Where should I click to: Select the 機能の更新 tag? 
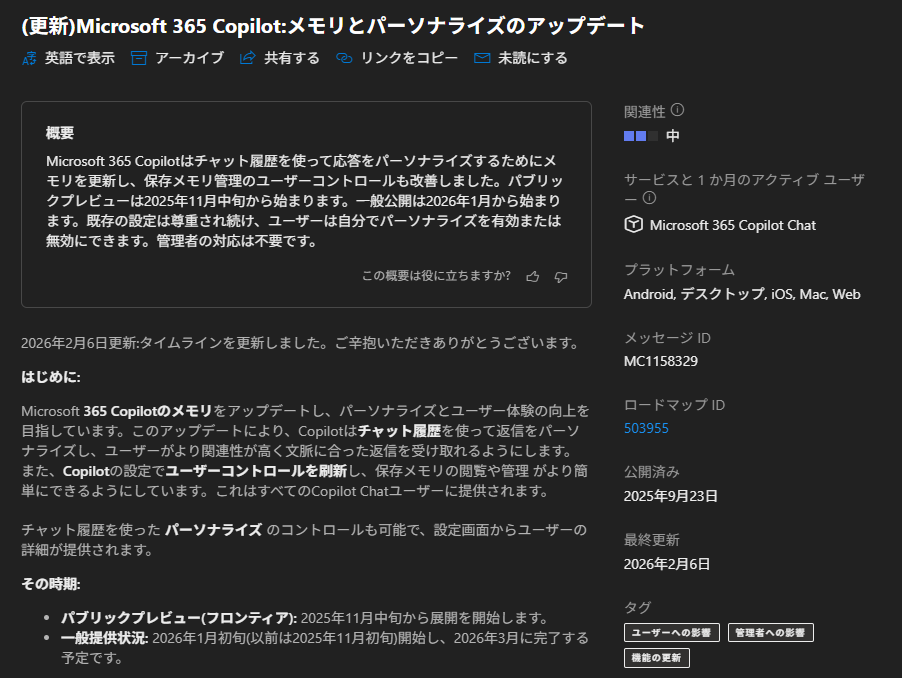tap(656, 657)
